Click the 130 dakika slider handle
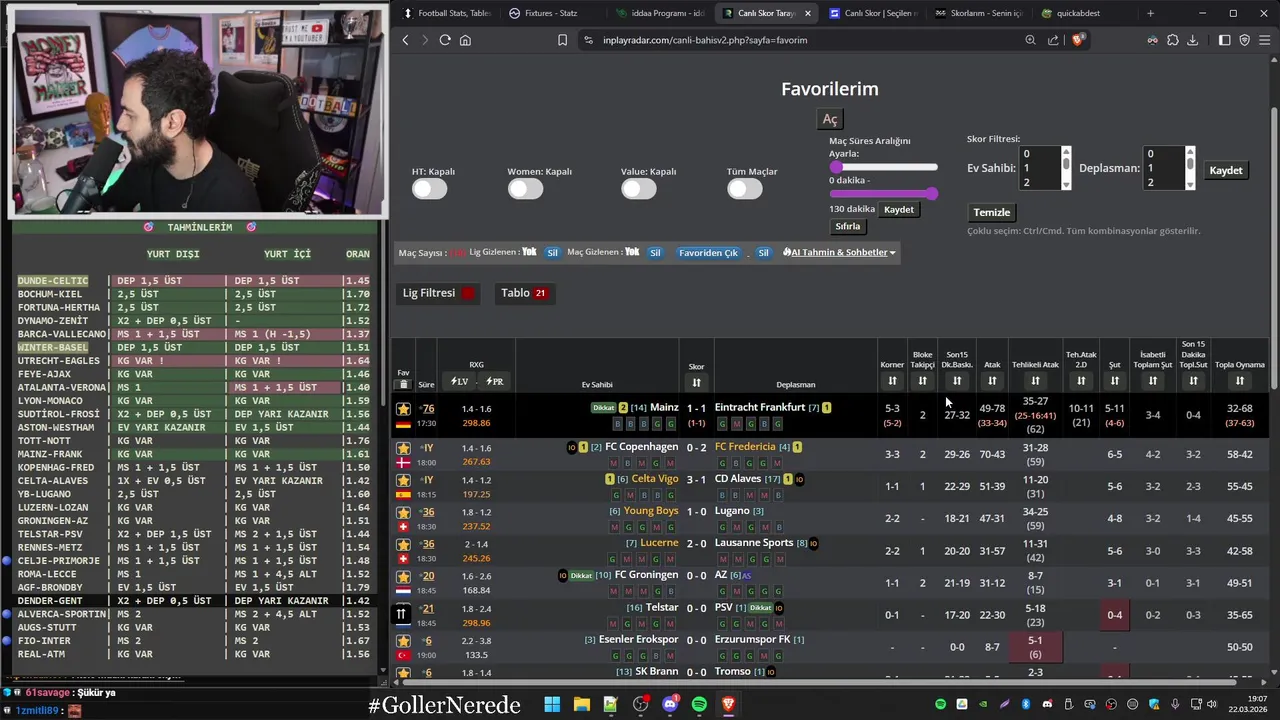 pyautogui.click(x=932, y=193)
